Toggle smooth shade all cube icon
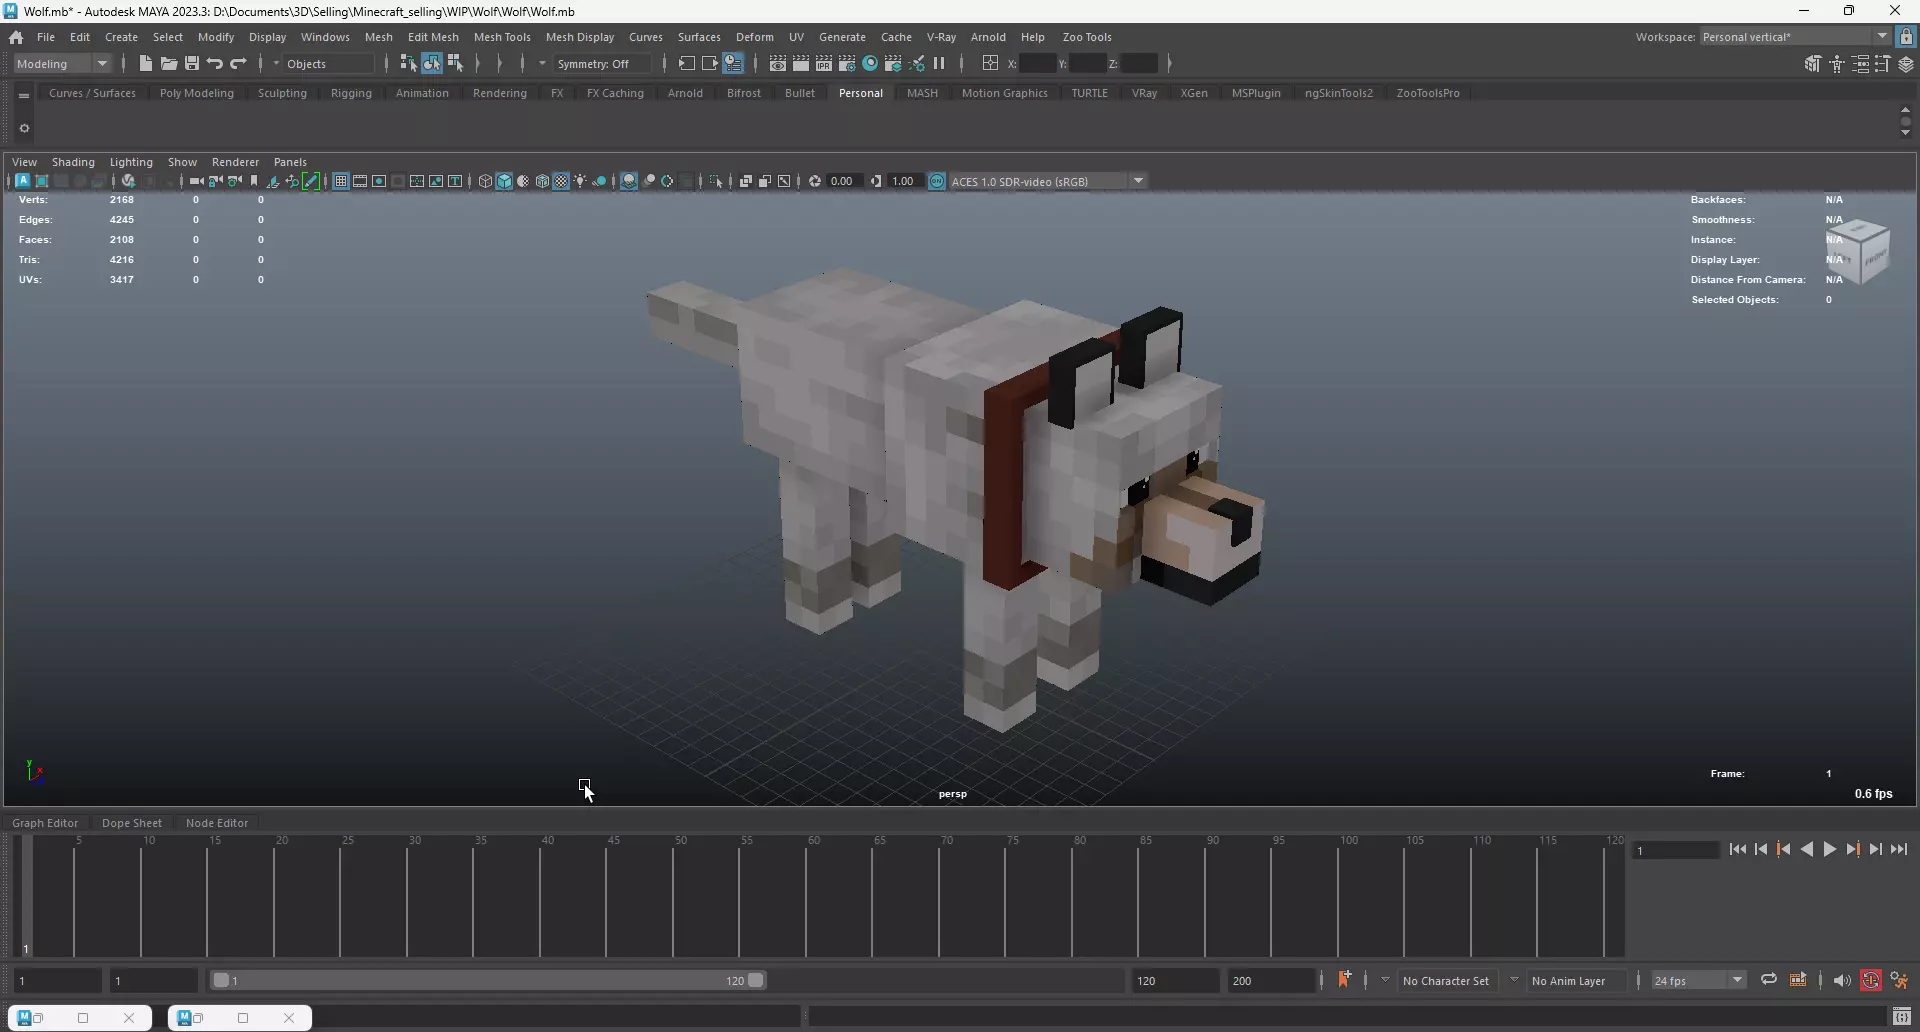 point(504,181)
